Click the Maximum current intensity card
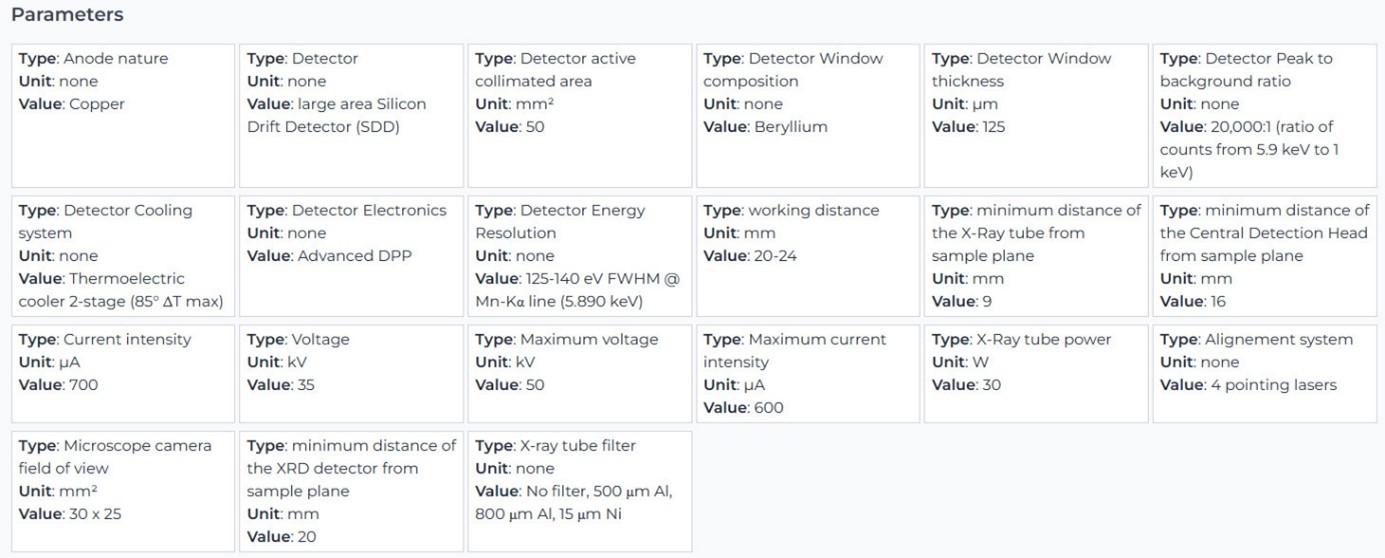Viewport: 1385px width, 558px height. coord(807,373)
